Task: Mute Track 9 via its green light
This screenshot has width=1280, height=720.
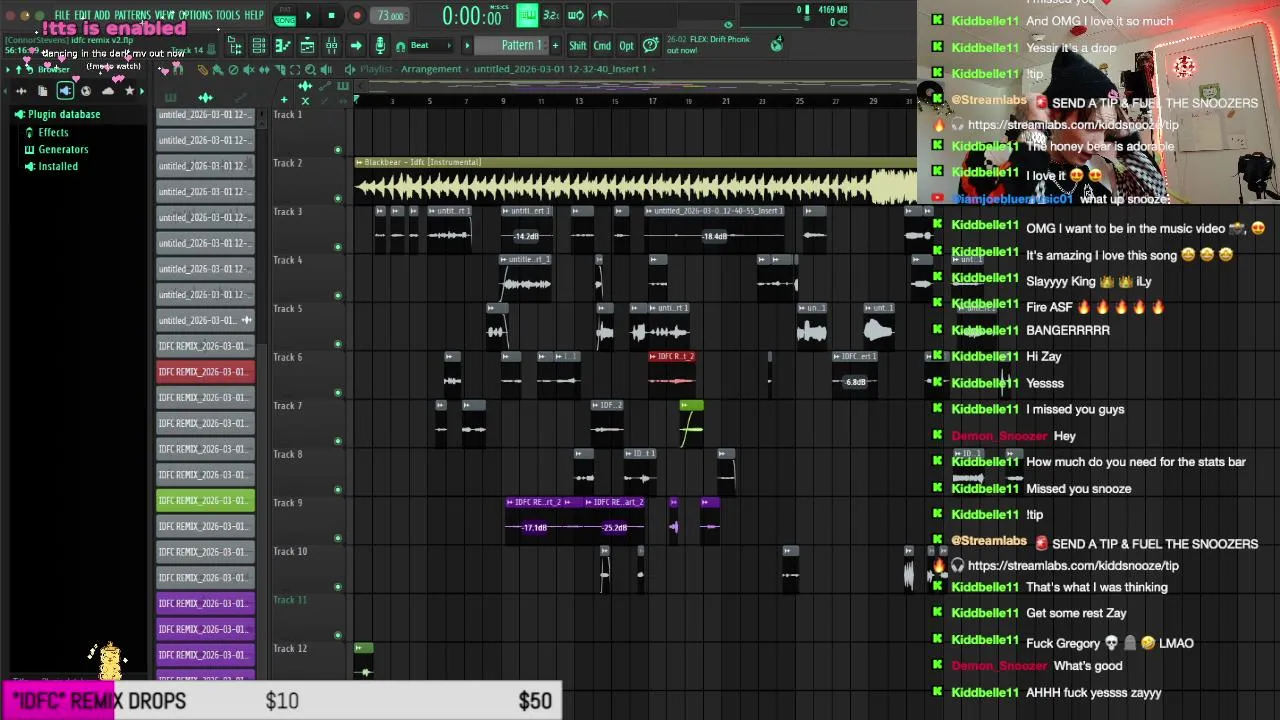Action: tap(337, 538)
